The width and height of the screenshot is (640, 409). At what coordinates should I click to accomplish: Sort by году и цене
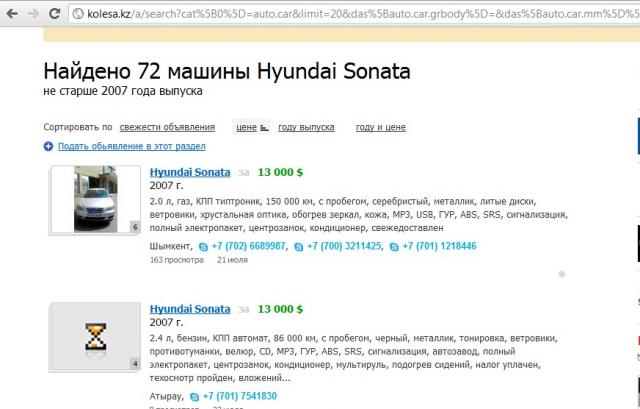381,127
